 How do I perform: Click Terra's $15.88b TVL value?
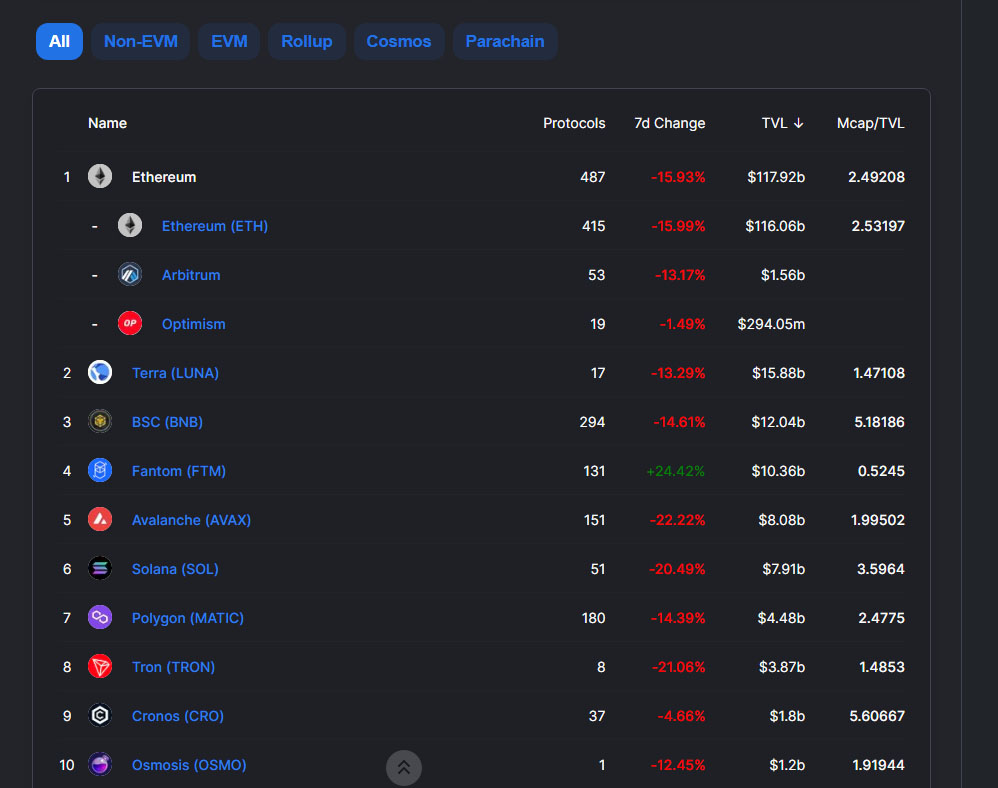tap(778, 373)
